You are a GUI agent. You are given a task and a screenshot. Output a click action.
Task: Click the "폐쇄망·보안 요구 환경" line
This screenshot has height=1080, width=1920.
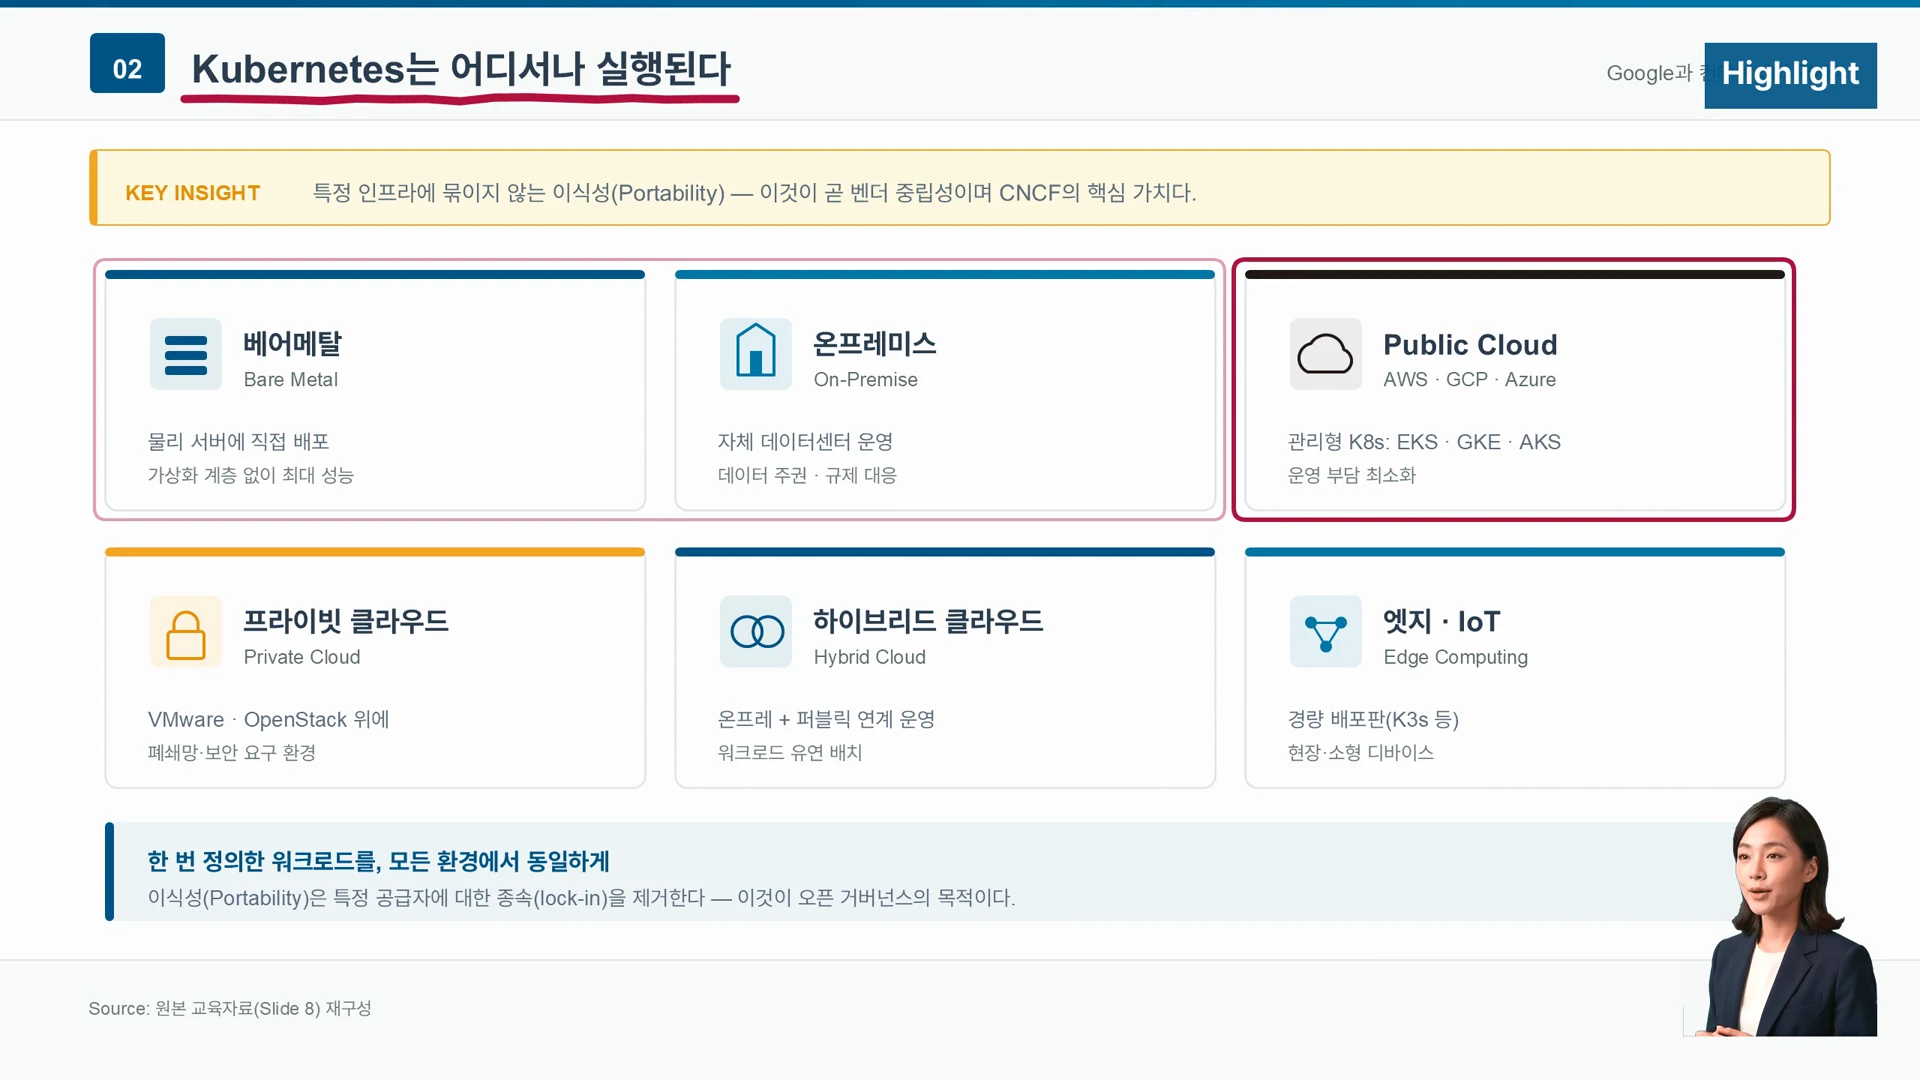click(x=232, y=752)
